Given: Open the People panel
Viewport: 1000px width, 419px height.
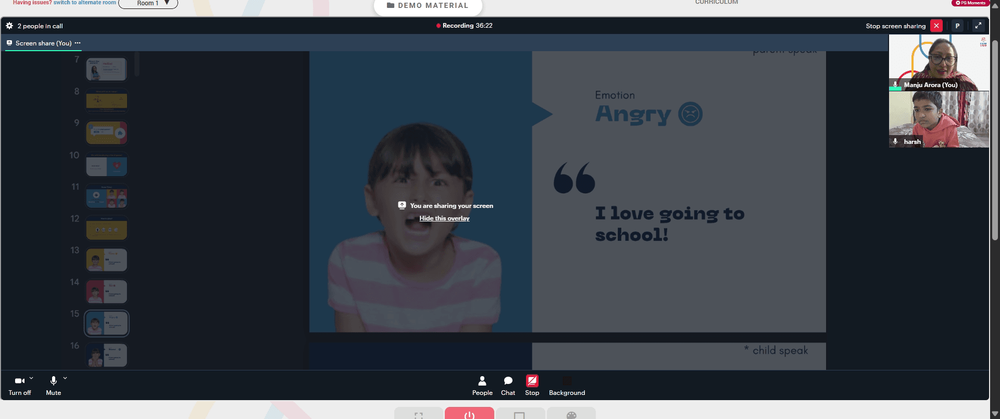Looking at the screenshot, I should (x=482, y=385).
